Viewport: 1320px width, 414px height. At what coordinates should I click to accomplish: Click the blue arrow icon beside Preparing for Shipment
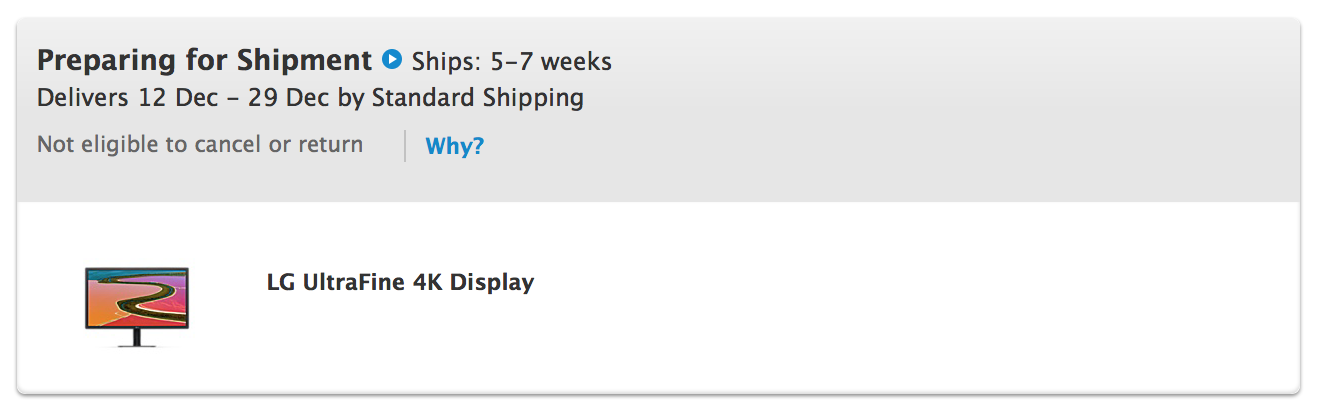coord(392,60)
